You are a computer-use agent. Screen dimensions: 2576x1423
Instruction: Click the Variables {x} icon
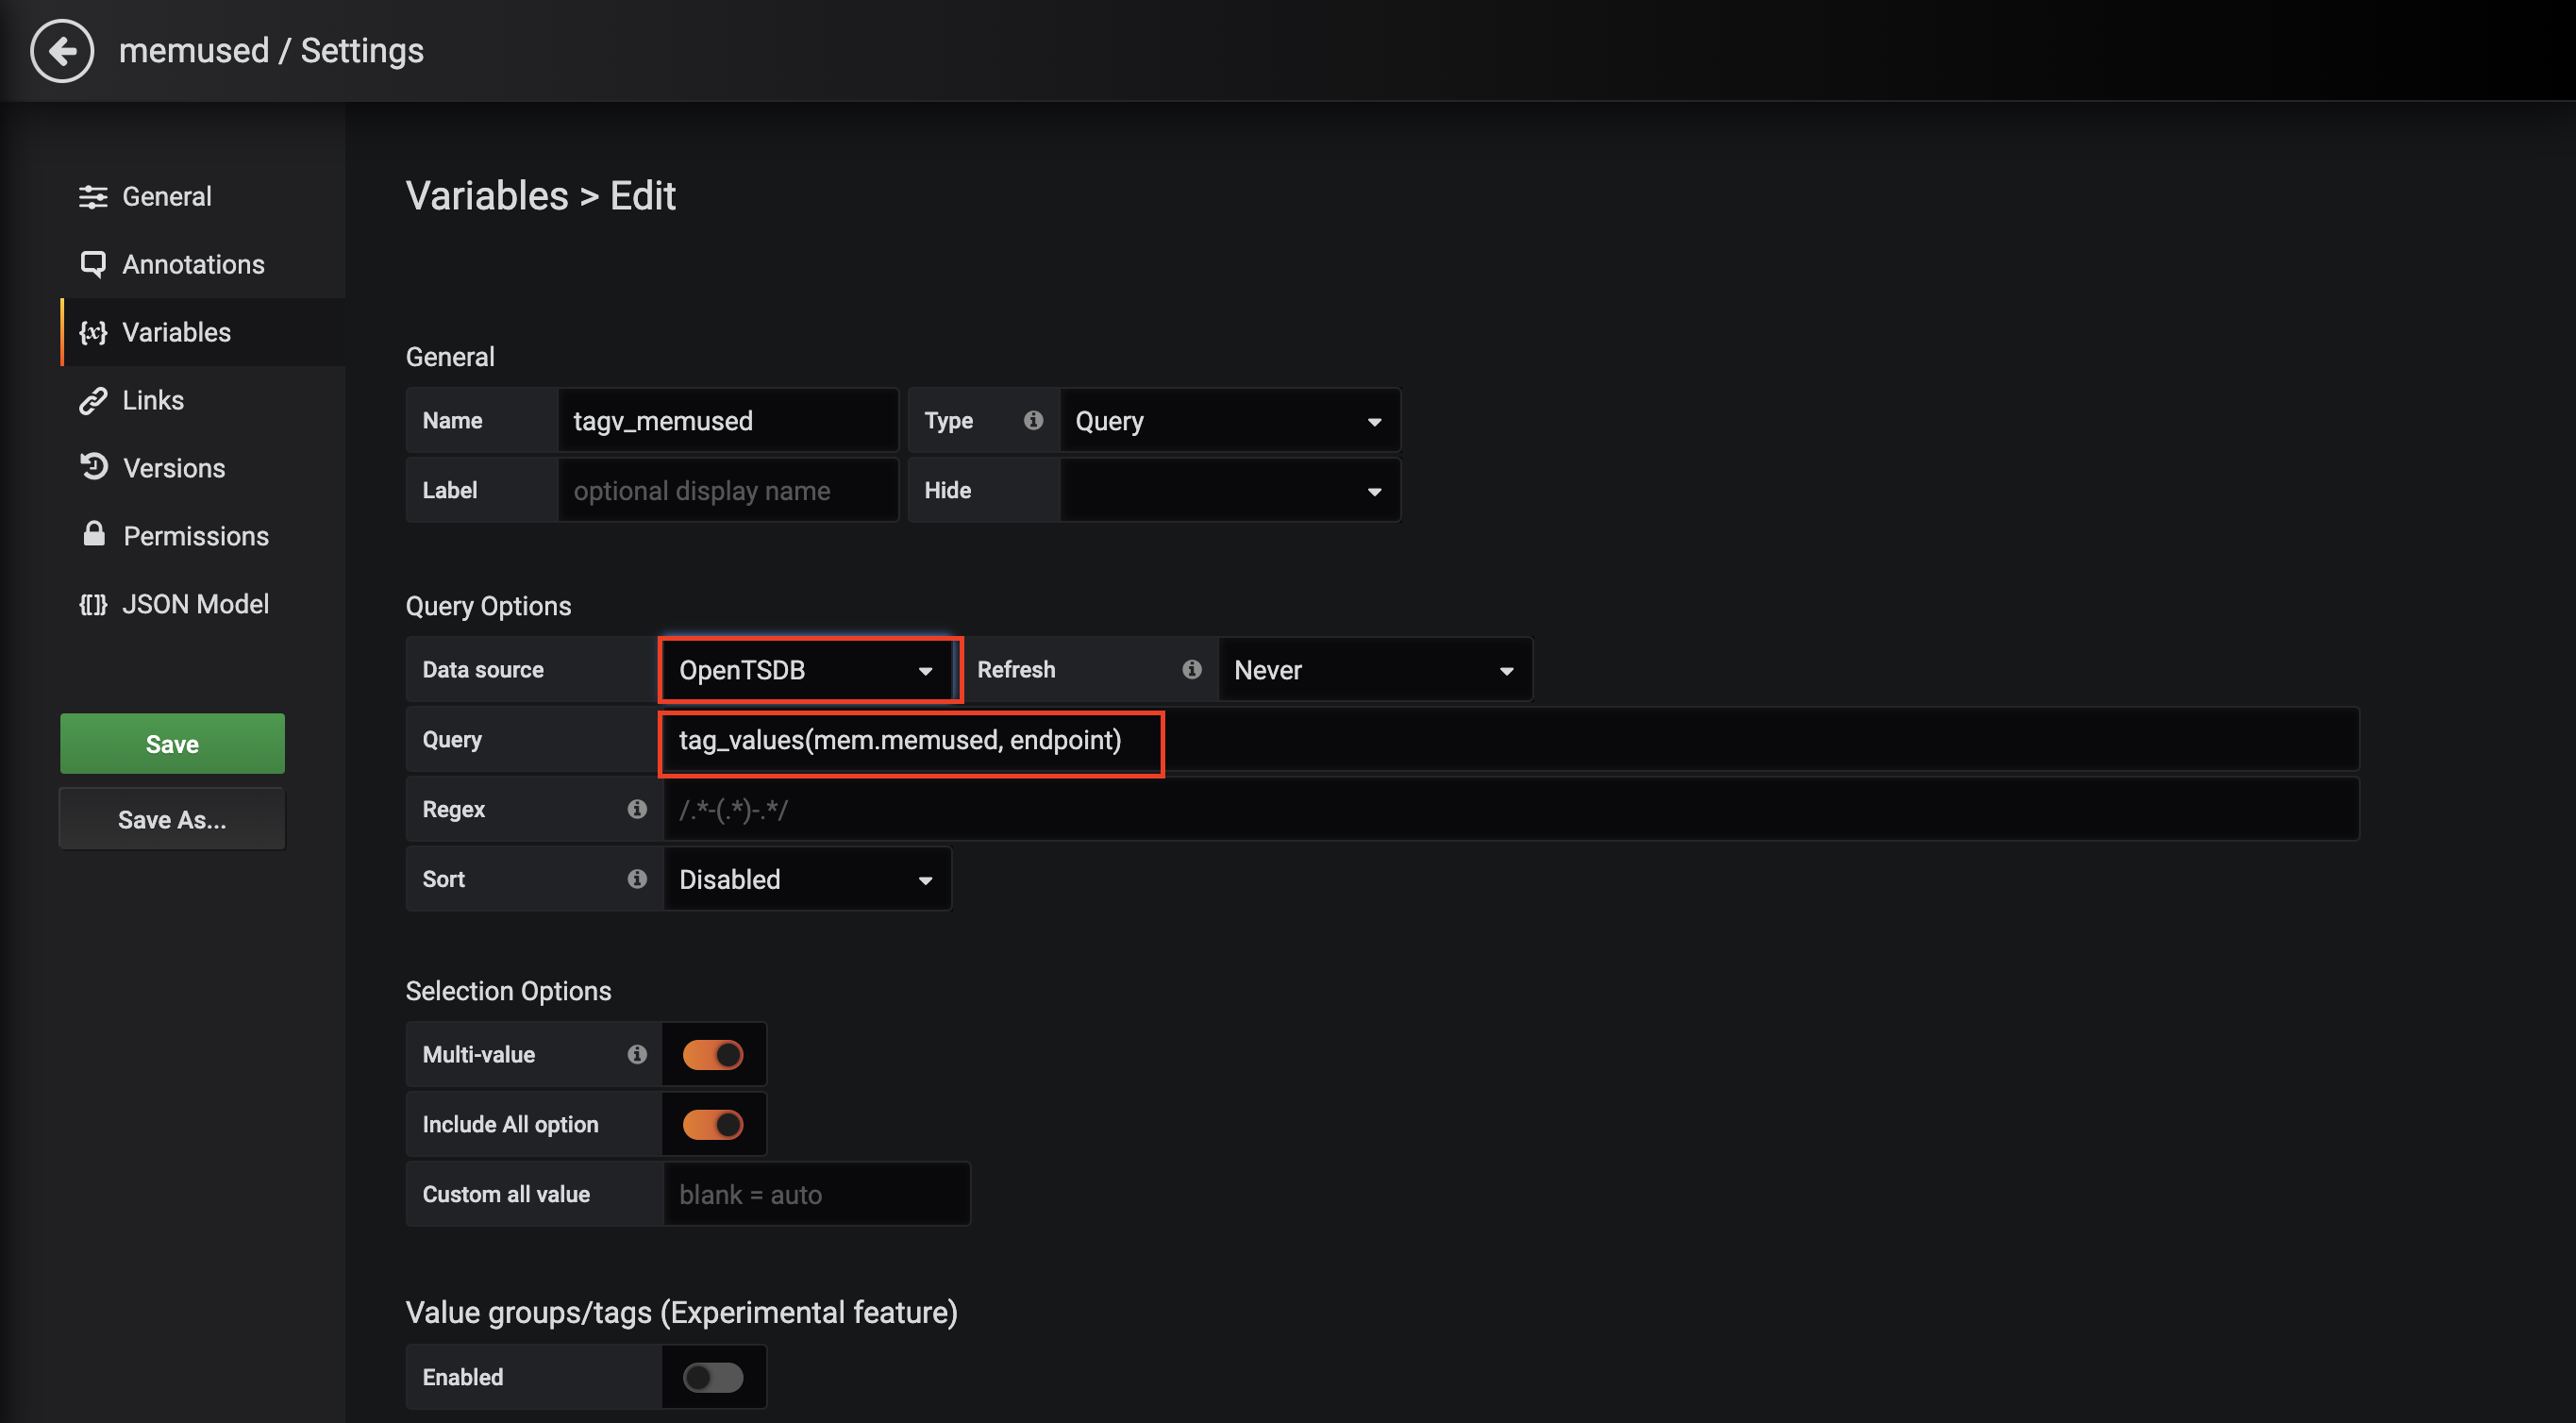[93, 332]
